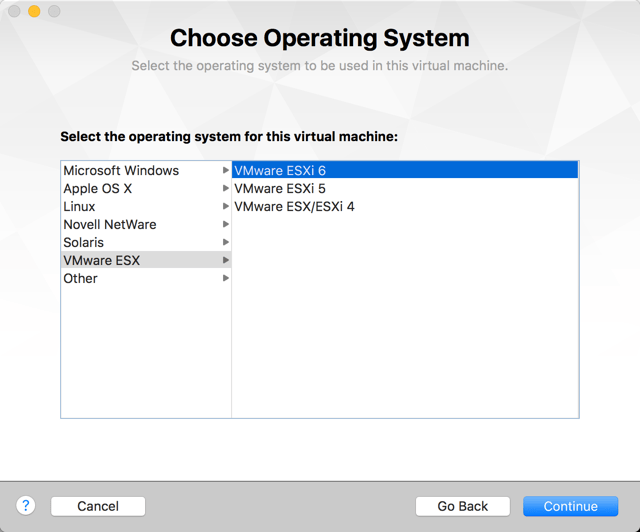Click the help question mark icon
Image resolution: width=640 pixels, height=532 pixels.
click(x=26, y=506)
